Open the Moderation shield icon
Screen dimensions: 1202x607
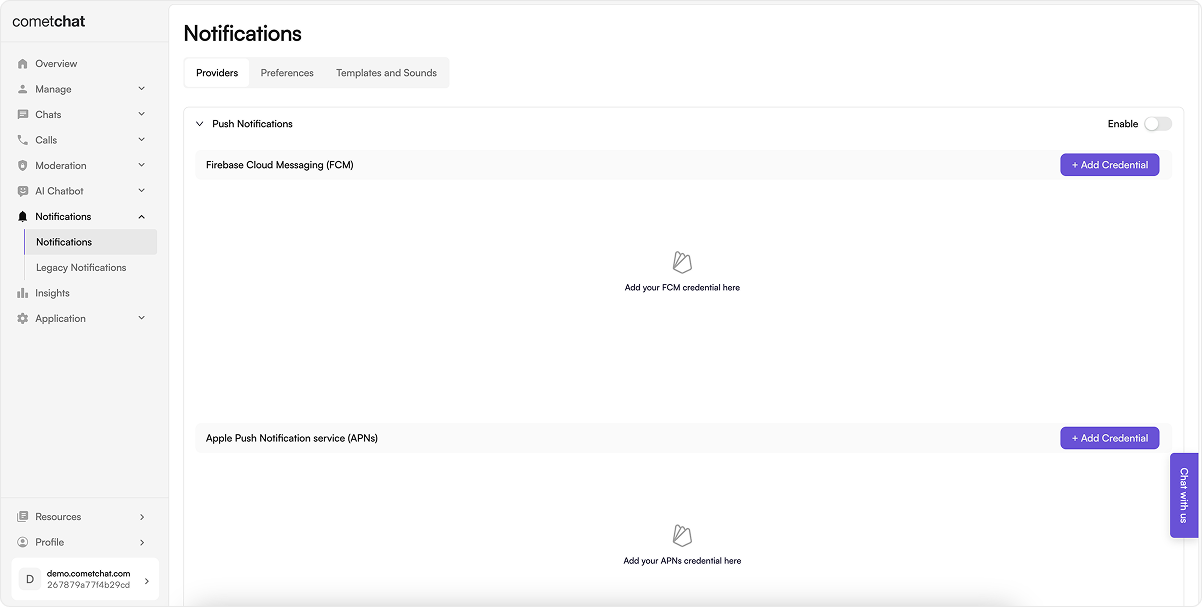22,165
